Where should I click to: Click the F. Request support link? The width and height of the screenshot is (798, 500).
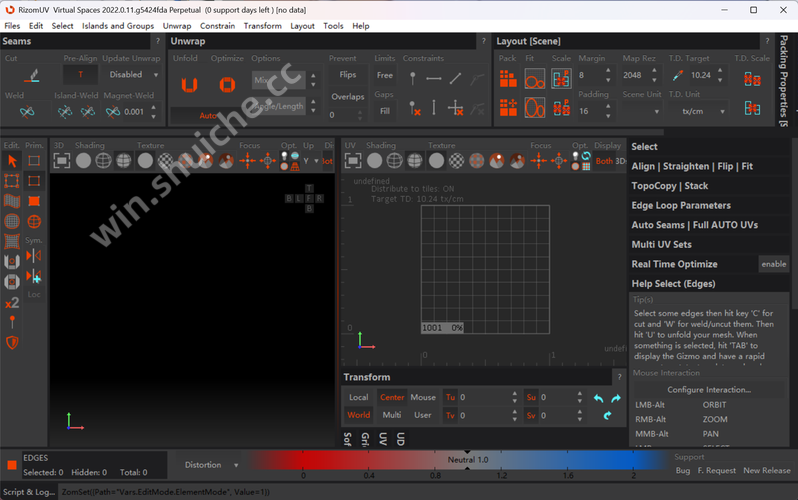point(717,471)
